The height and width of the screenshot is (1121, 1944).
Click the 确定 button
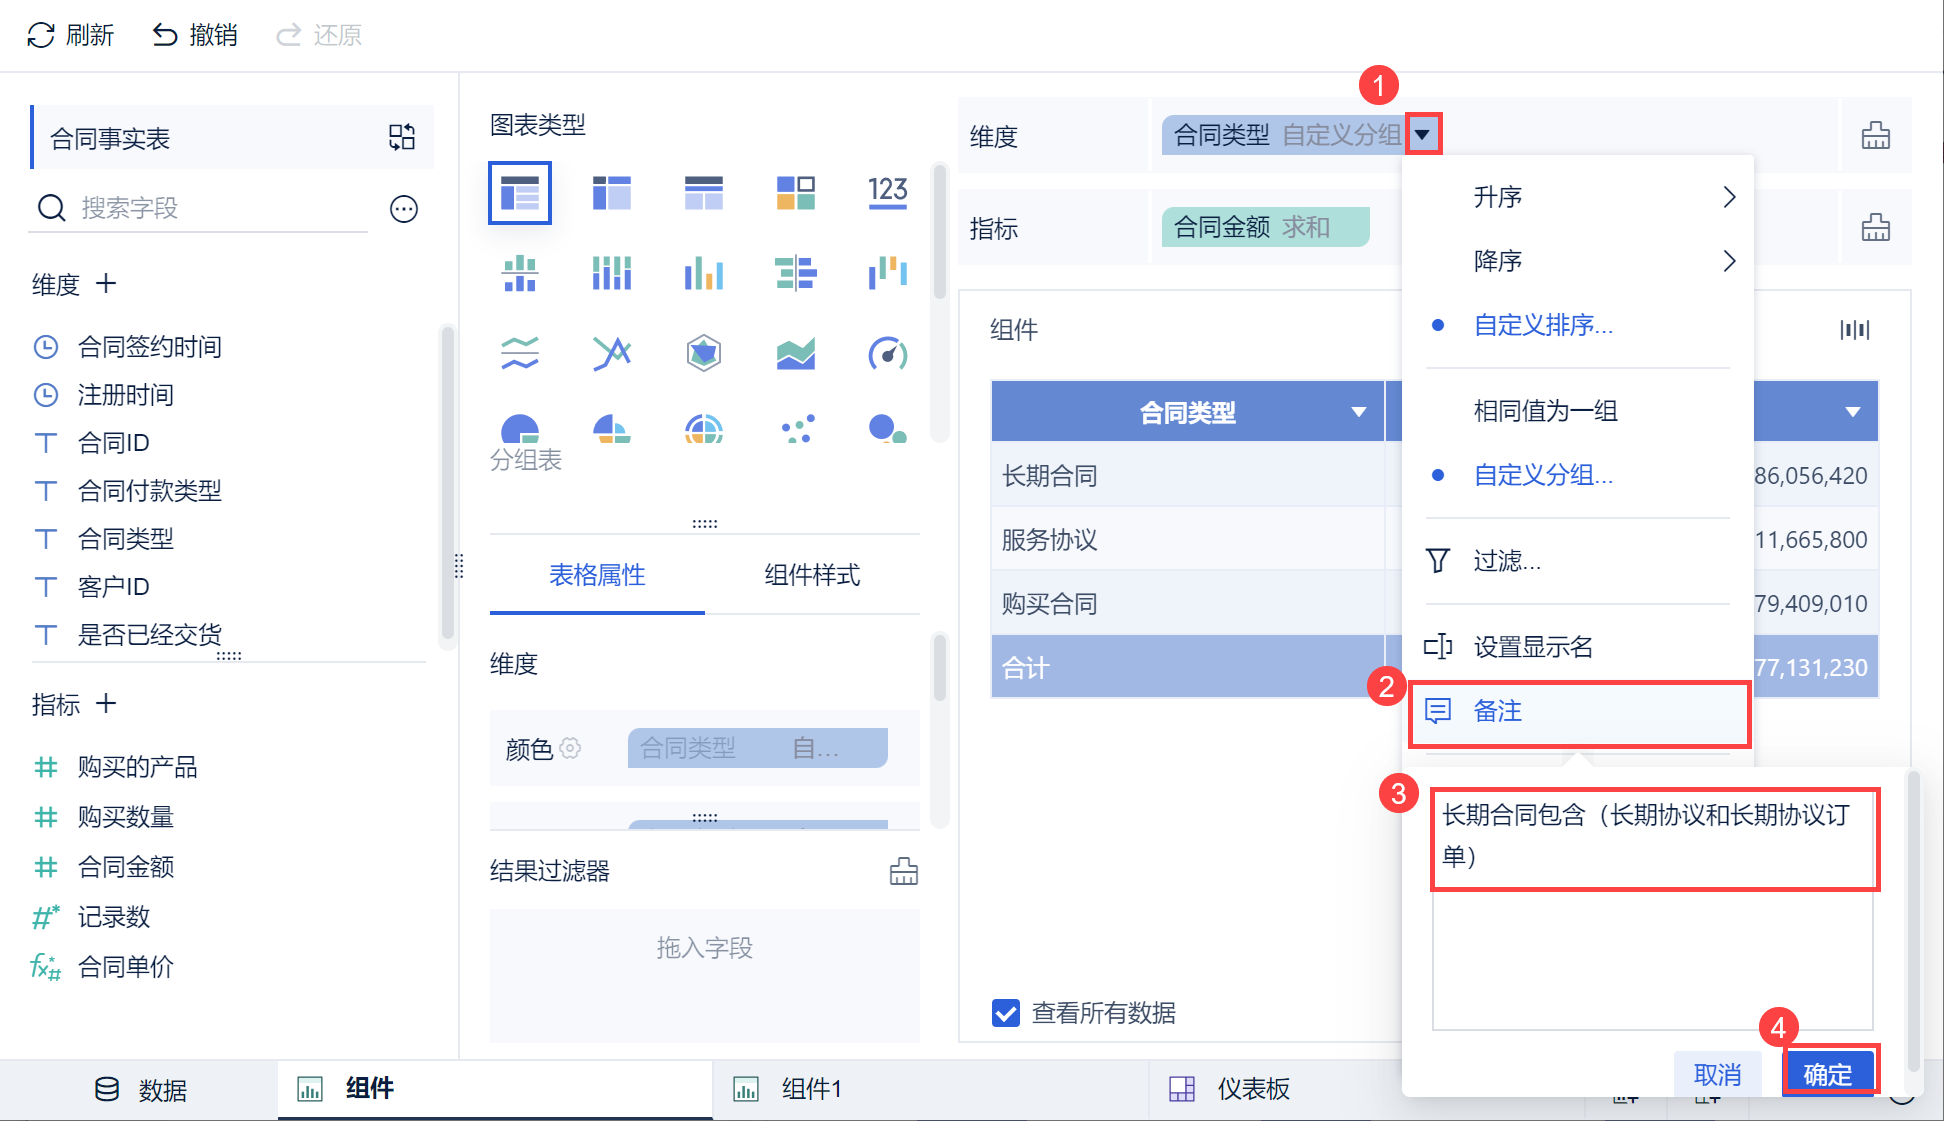[1827, 1074]
